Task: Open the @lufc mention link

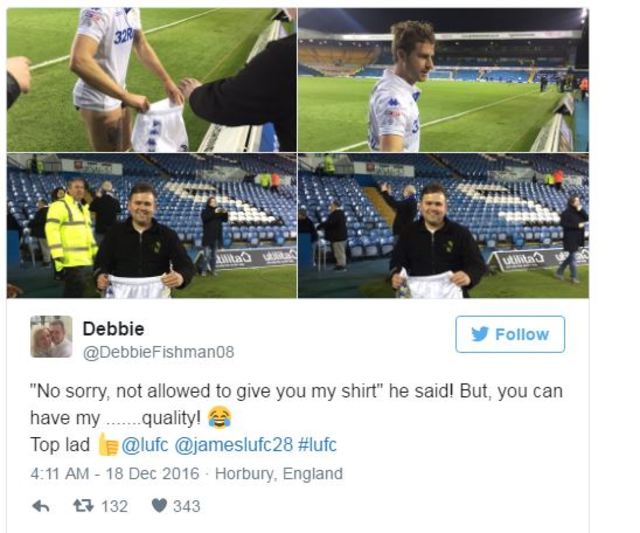Action: [x=147, y=441]
